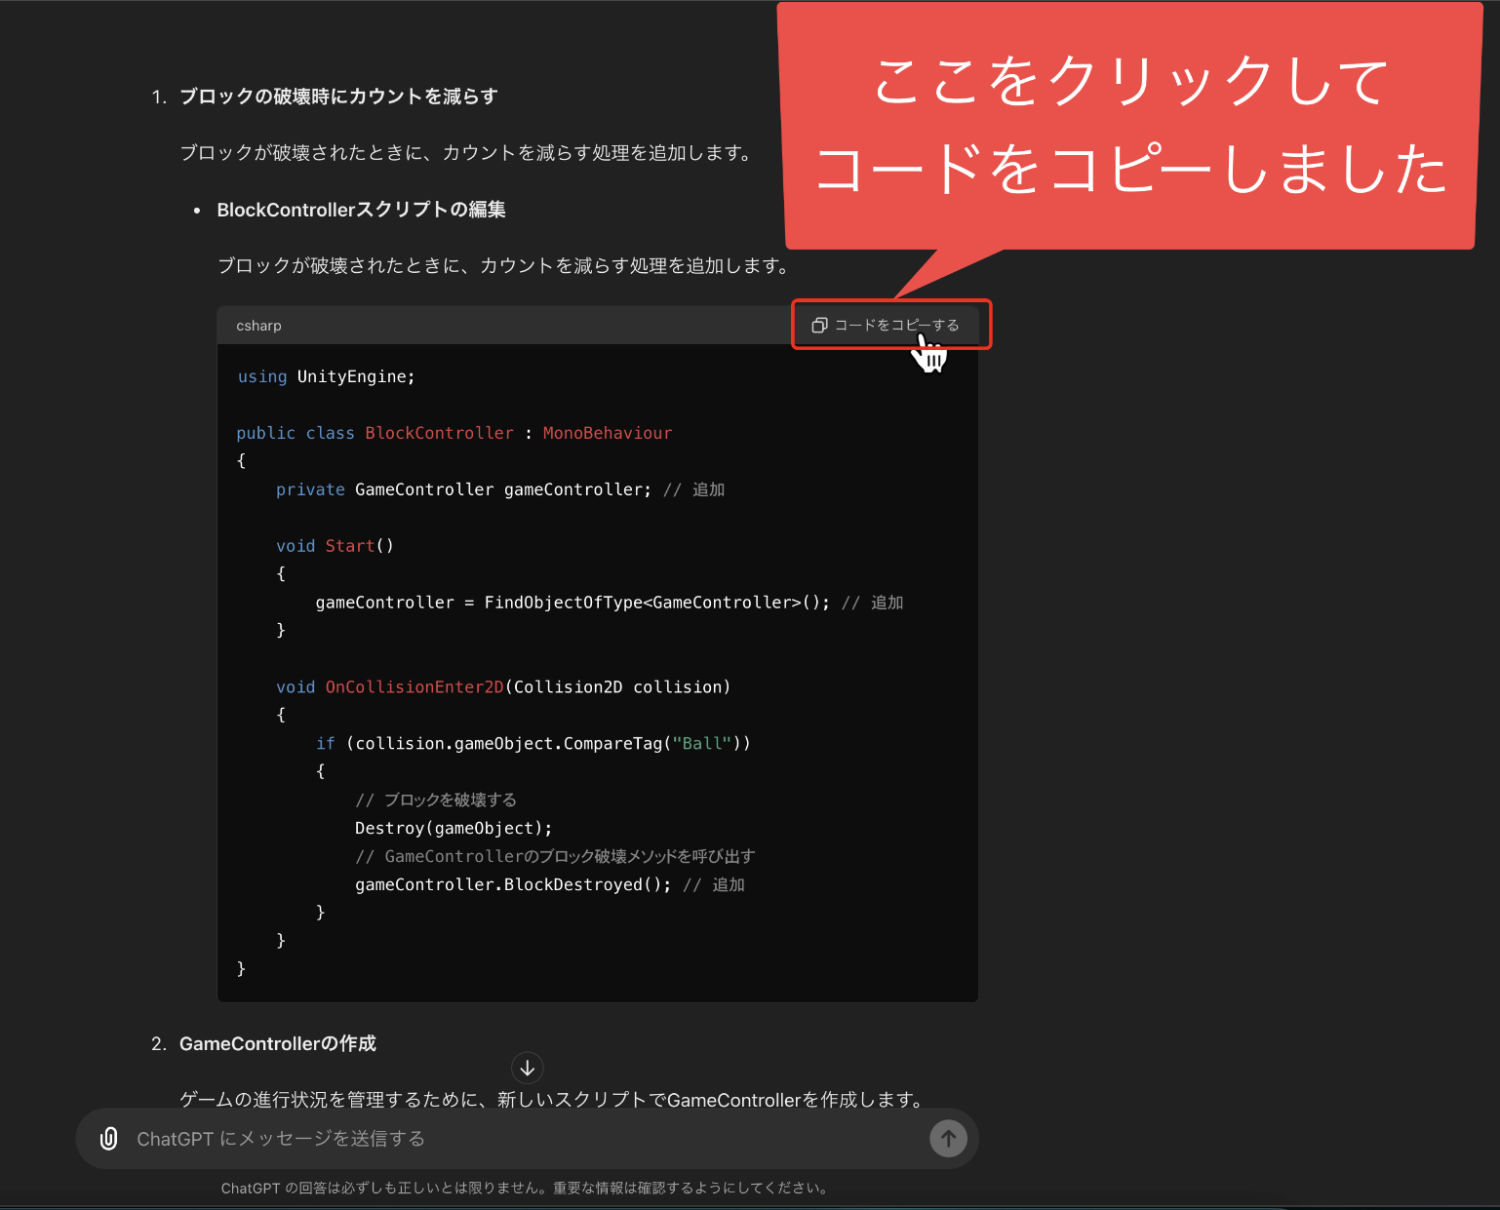Click the コードをコピーする copy code button
1500x1210 pixels.
click(885, 325)
